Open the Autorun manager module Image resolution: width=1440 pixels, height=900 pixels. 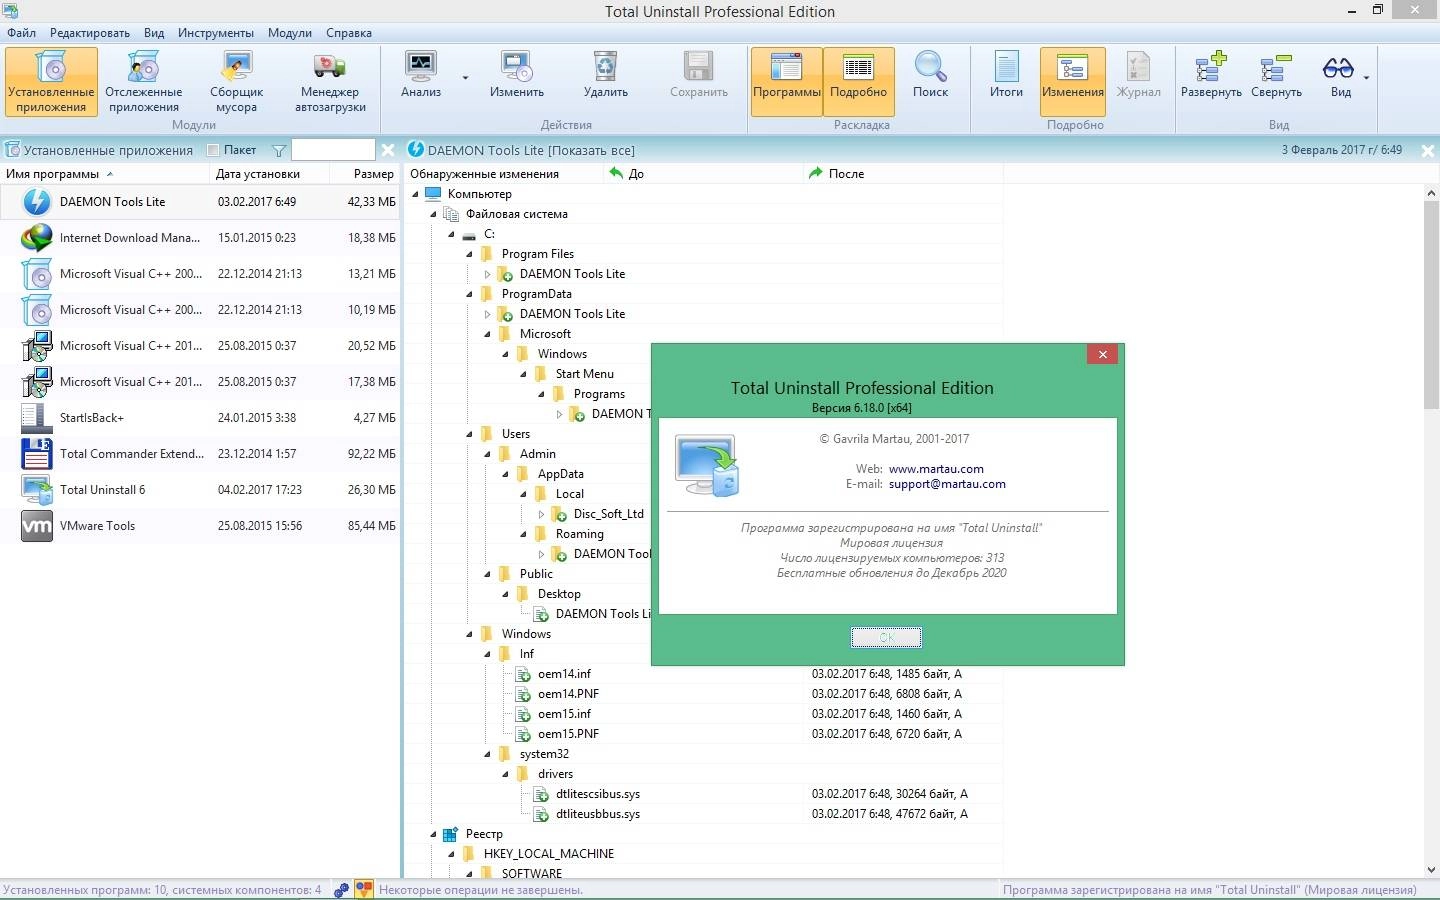(x=330, y=82)
